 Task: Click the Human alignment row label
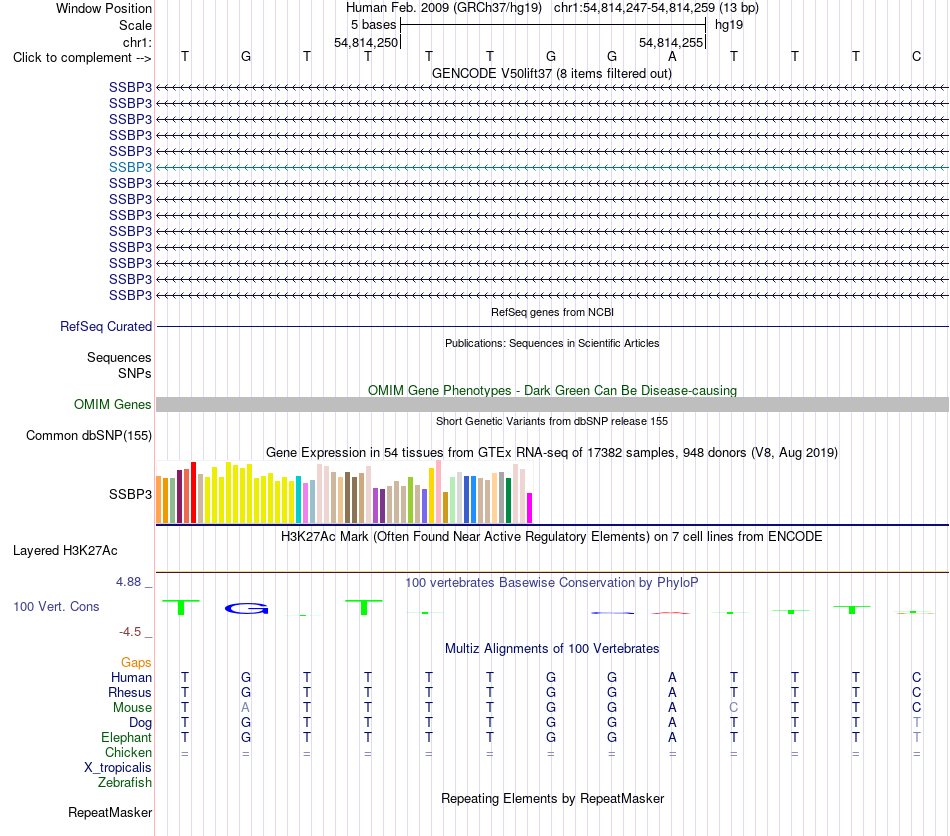pyautogui.click(x=131, y=677)
